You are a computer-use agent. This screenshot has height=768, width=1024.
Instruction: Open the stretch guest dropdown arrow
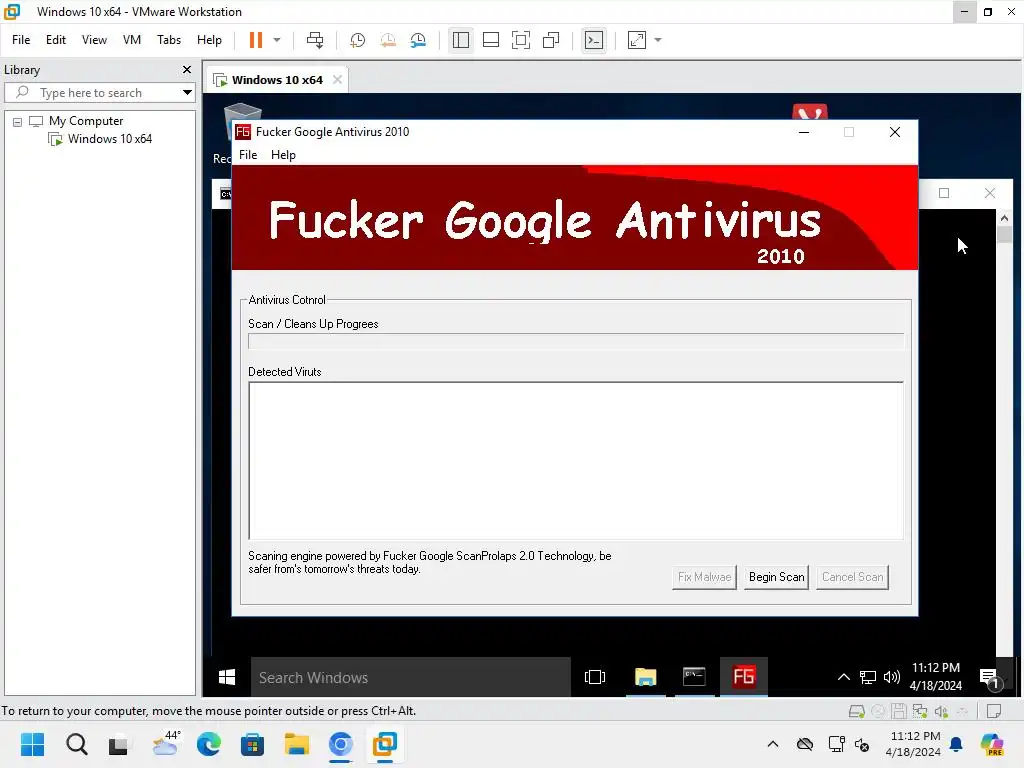point(658,40)
